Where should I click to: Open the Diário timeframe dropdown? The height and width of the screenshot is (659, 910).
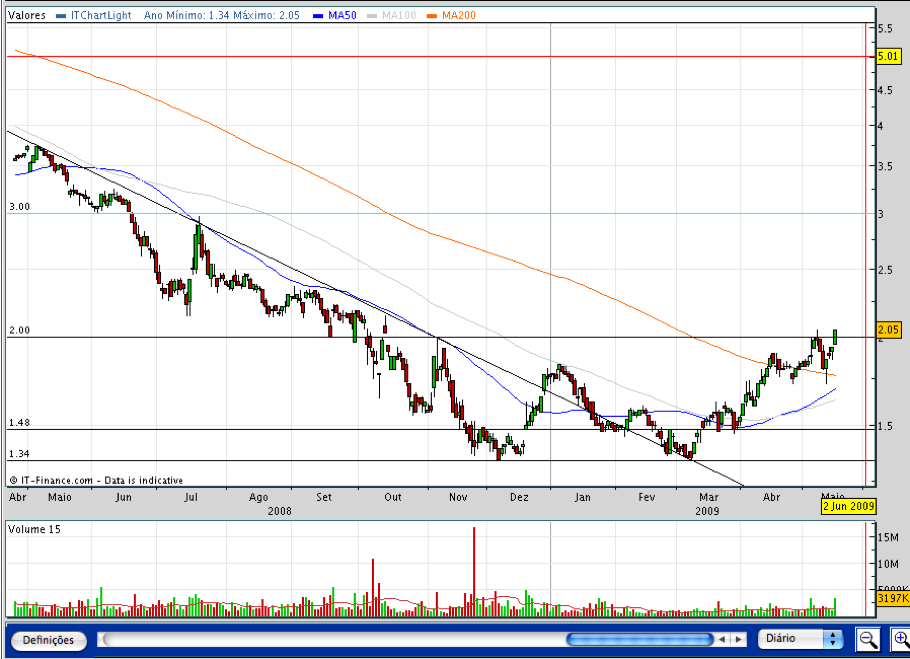(801, 639)
